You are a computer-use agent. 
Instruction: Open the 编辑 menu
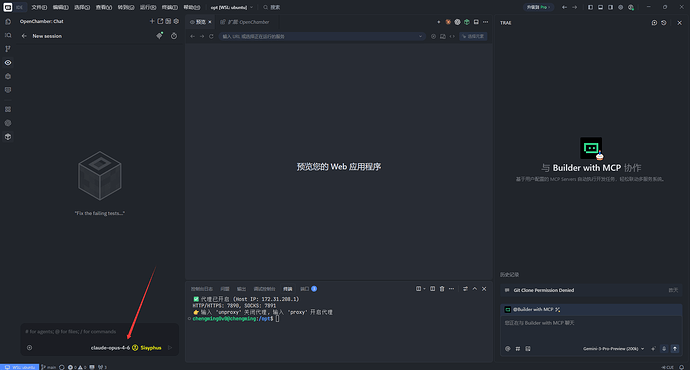[x=61, y=7]
